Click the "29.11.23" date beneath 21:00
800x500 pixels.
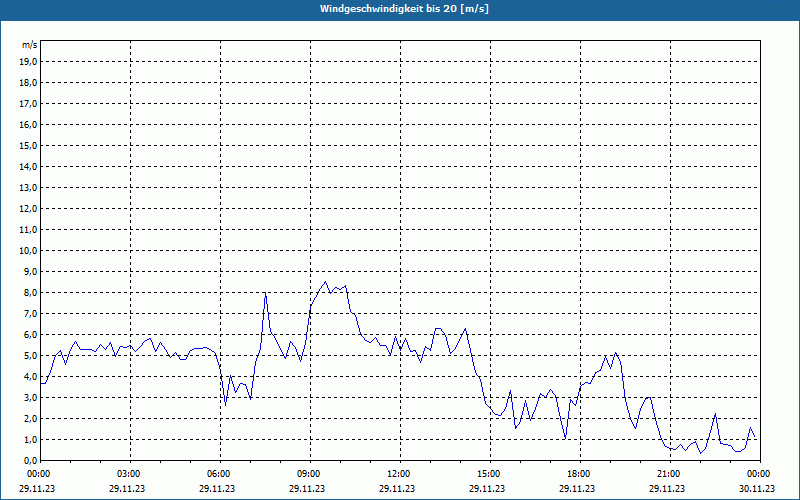(x=667, y=488)
